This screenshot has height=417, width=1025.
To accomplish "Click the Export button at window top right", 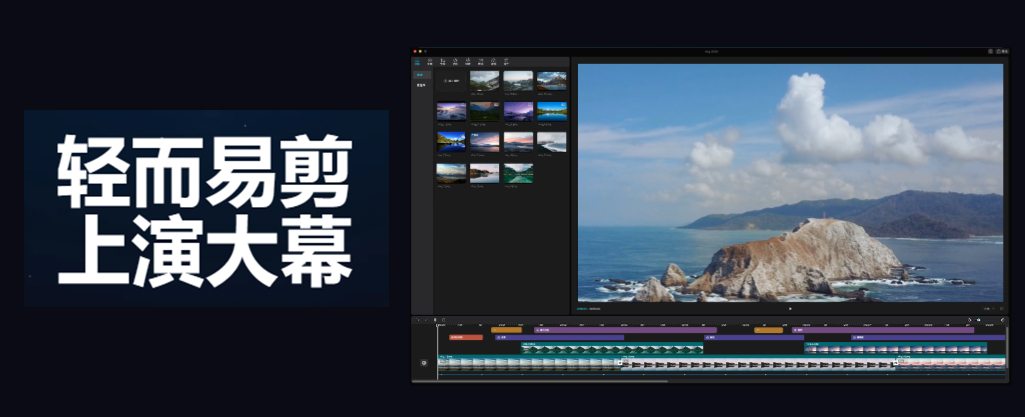I will 1001,51.
